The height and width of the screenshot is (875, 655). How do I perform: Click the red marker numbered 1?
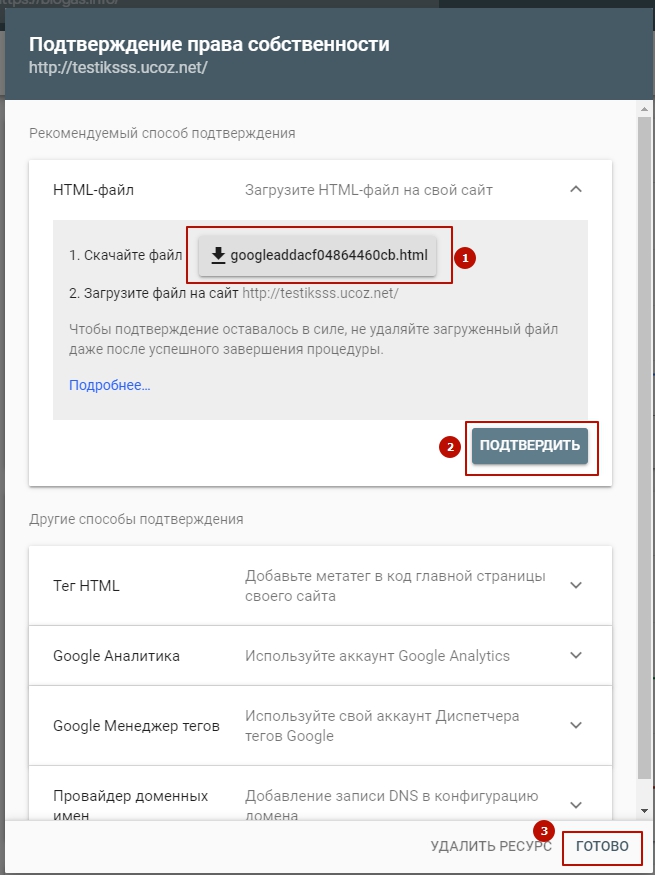coord(465,257)
